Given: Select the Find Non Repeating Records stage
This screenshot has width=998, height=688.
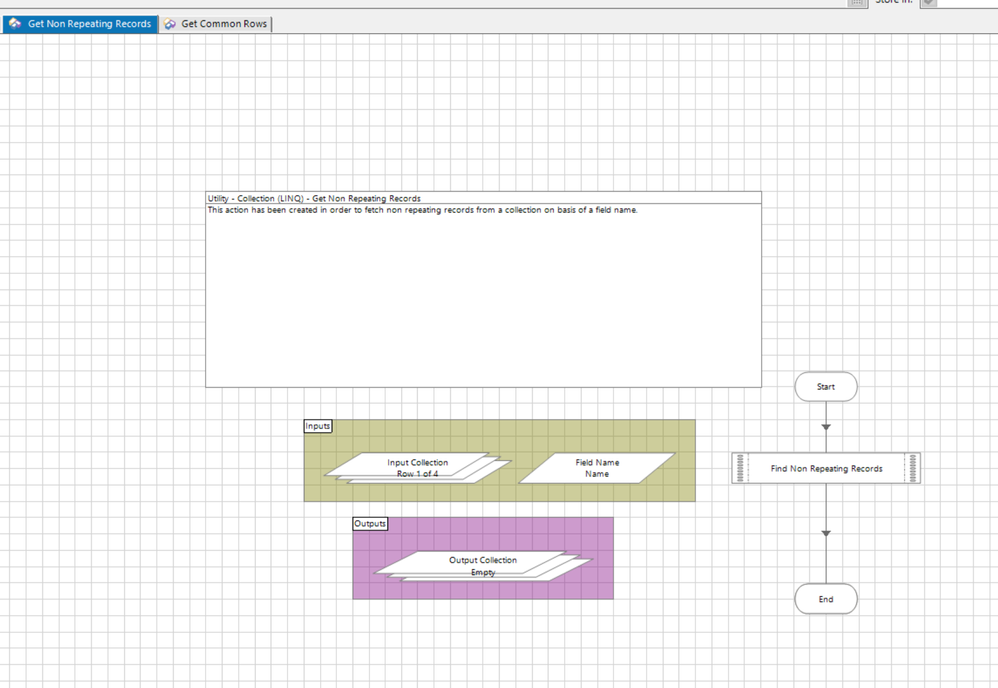Looking at the screenshot, I should 826,468.
